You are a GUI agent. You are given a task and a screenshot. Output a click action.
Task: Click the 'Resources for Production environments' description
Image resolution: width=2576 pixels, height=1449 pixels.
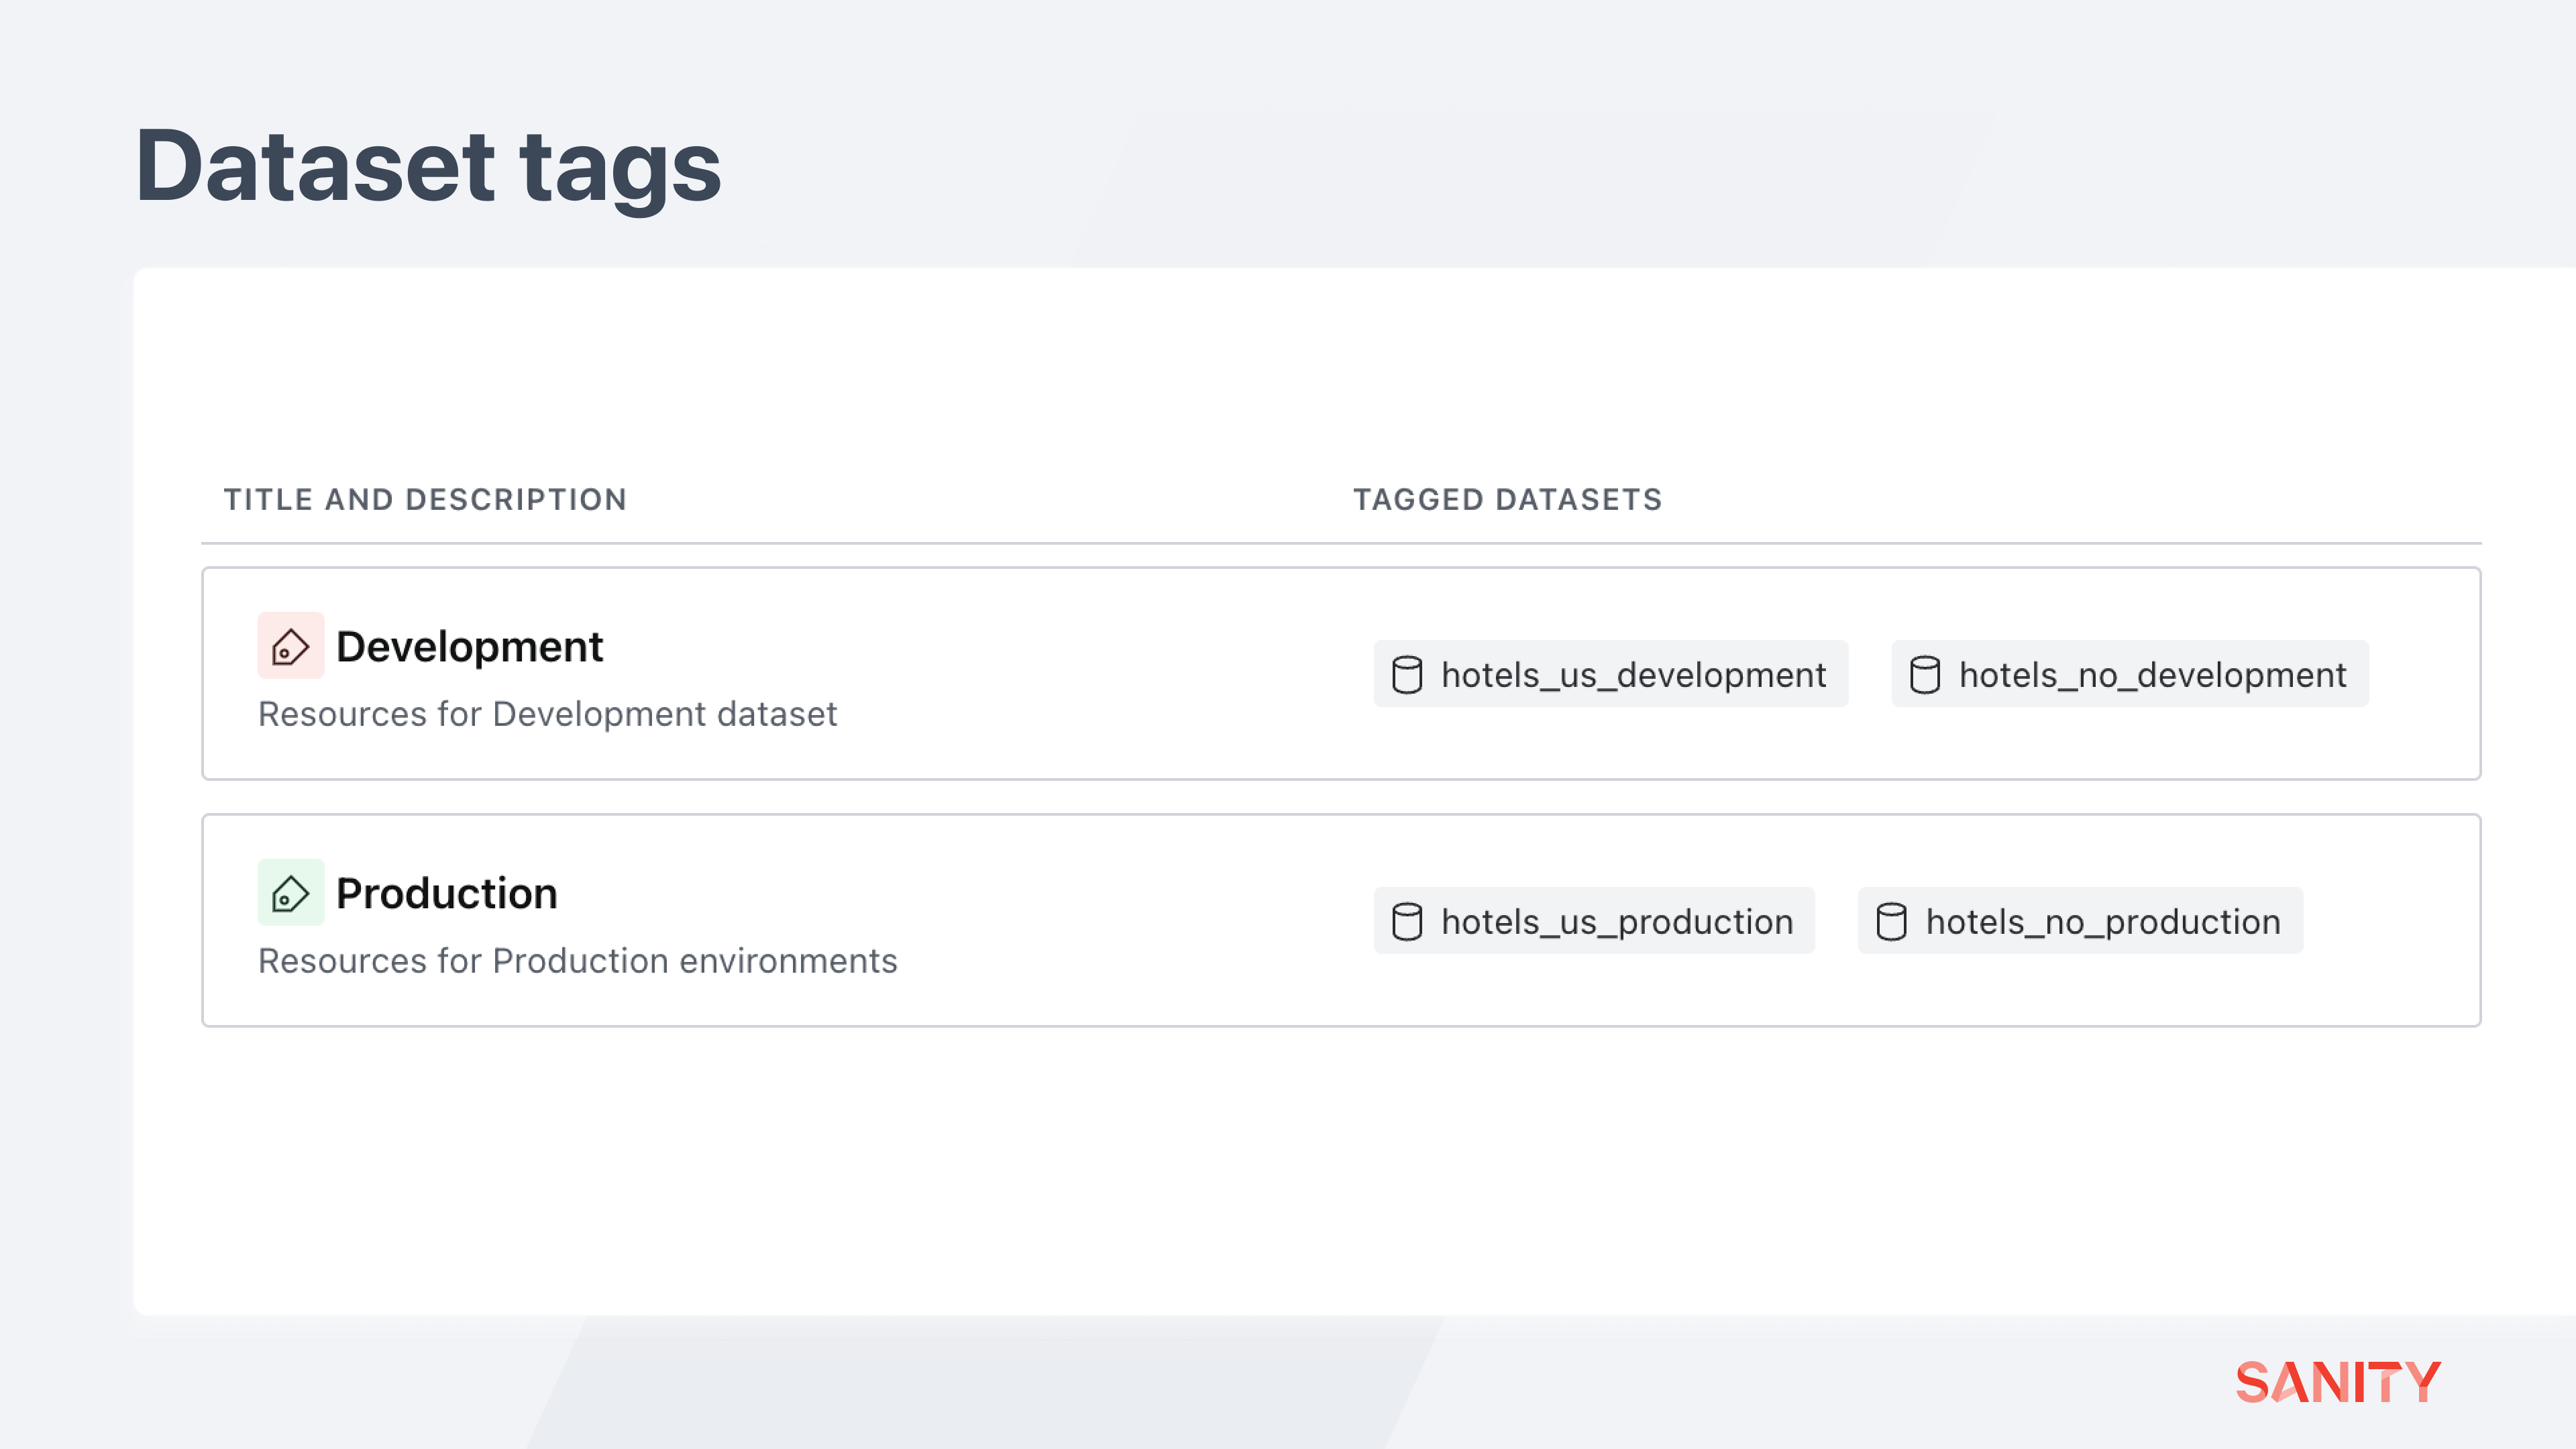pyautogui.click(x=577, y=960)
